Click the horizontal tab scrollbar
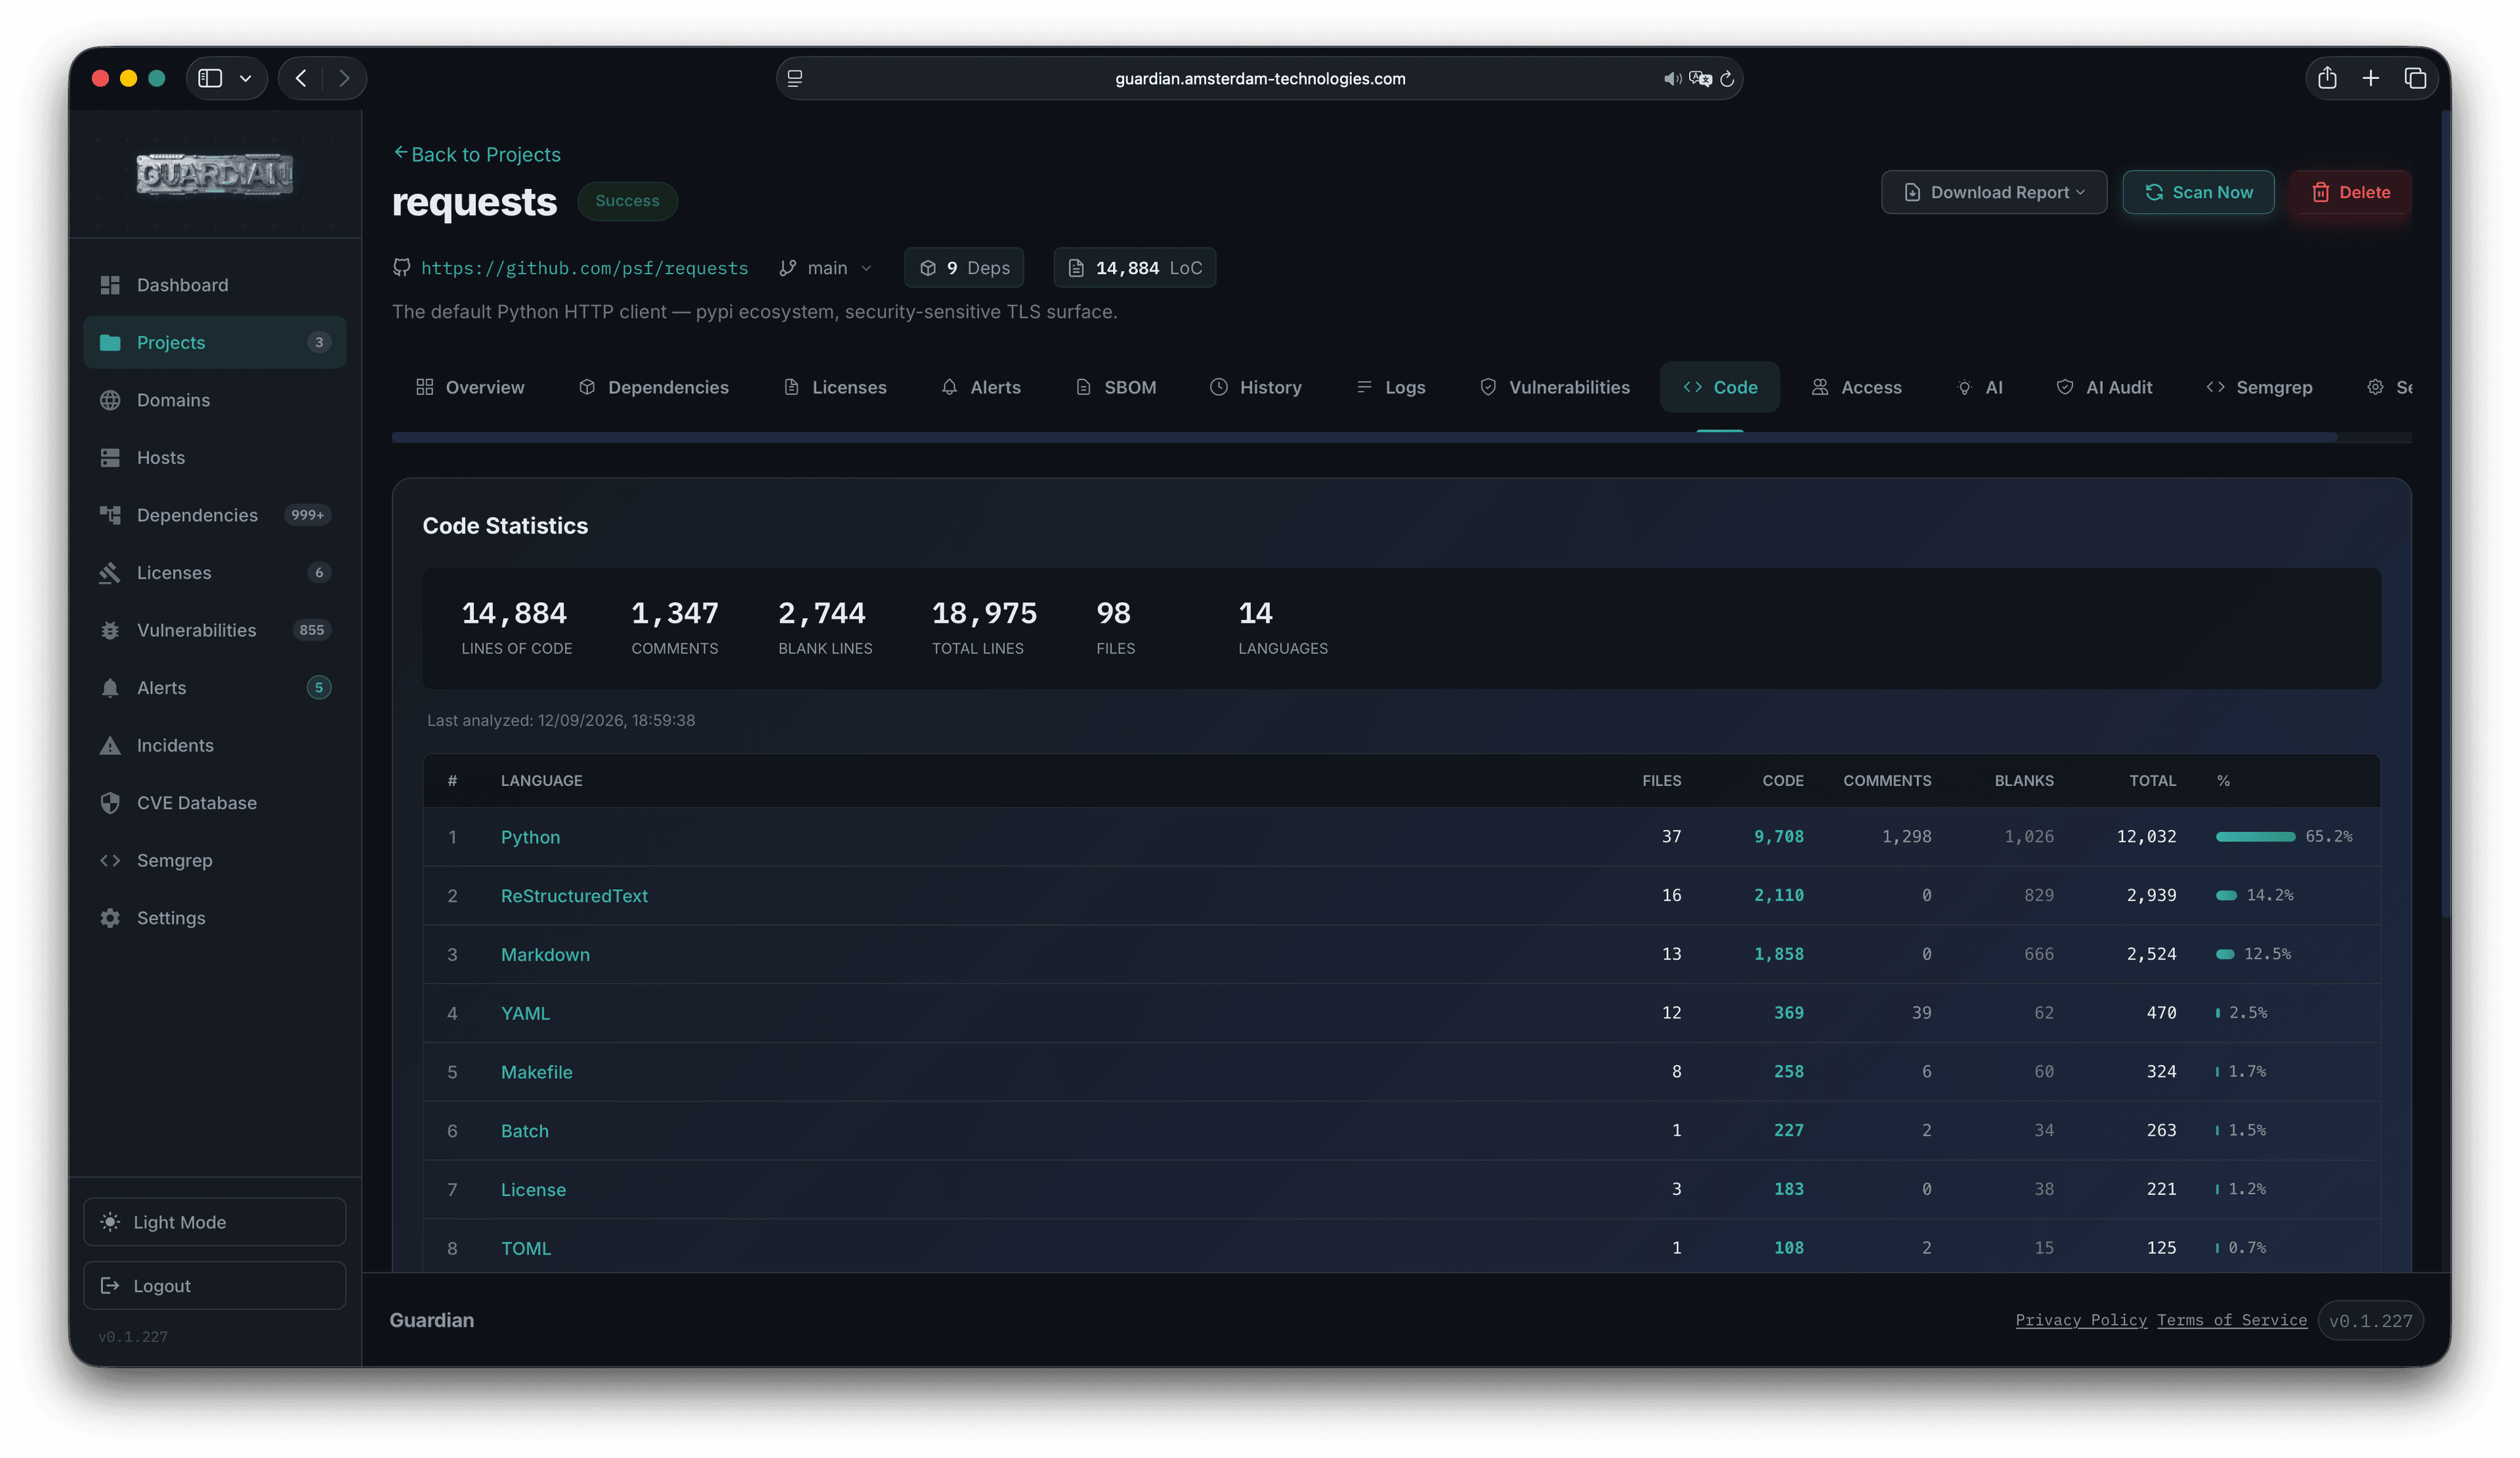2520x1458 pixels. pos(1364,437)
